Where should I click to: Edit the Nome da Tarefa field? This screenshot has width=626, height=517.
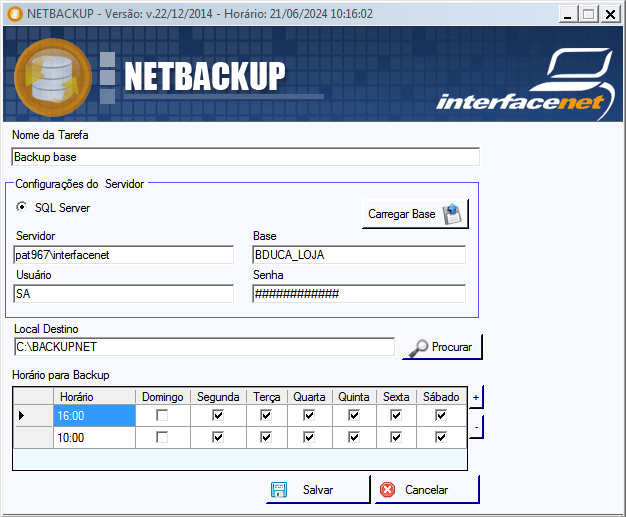[x=246, y=157]
